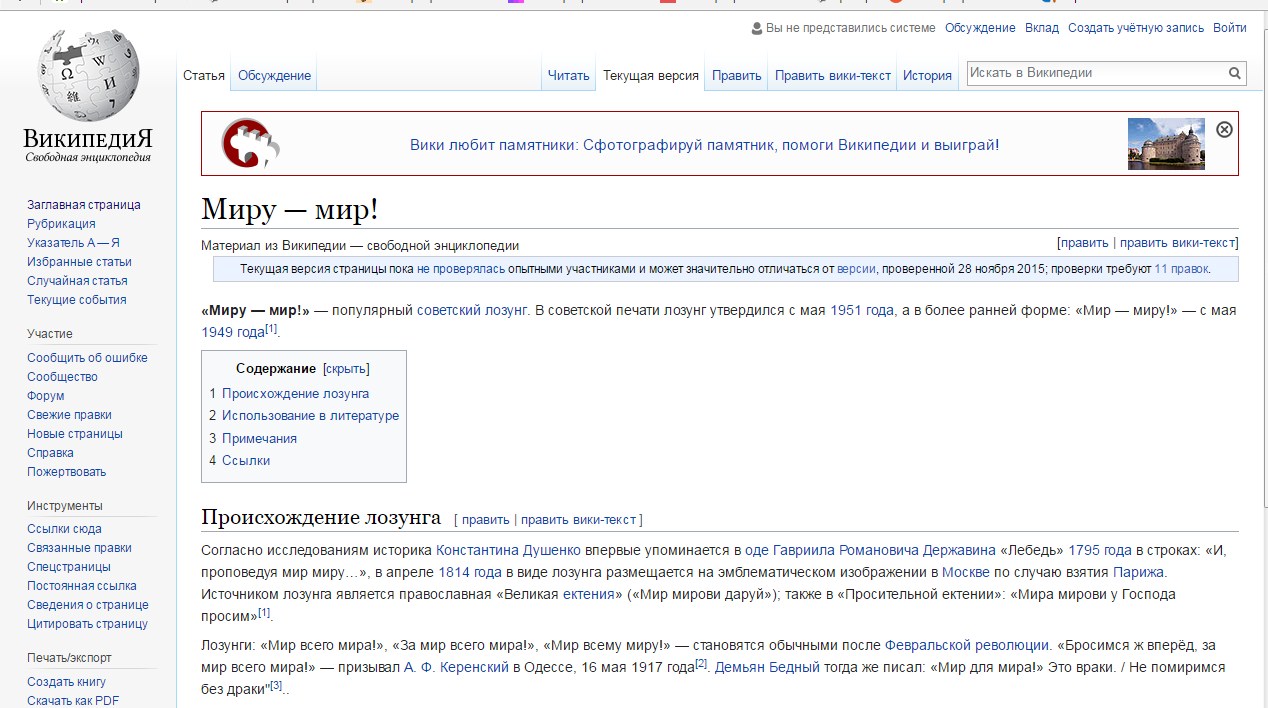
Task: Open 'Свежие правки'
Action: pyautogui.click(x=69, y=415)
